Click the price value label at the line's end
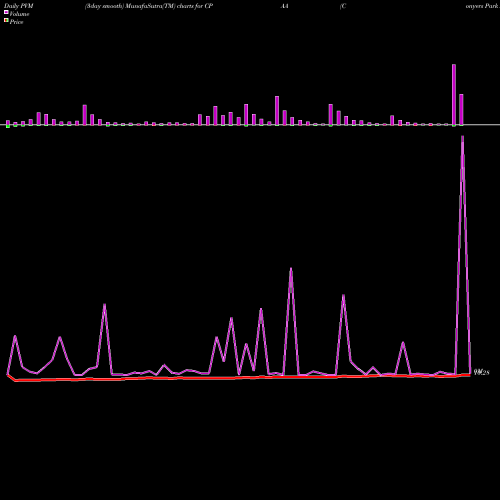Screen dimensions: 500x500 pos(482,372)
